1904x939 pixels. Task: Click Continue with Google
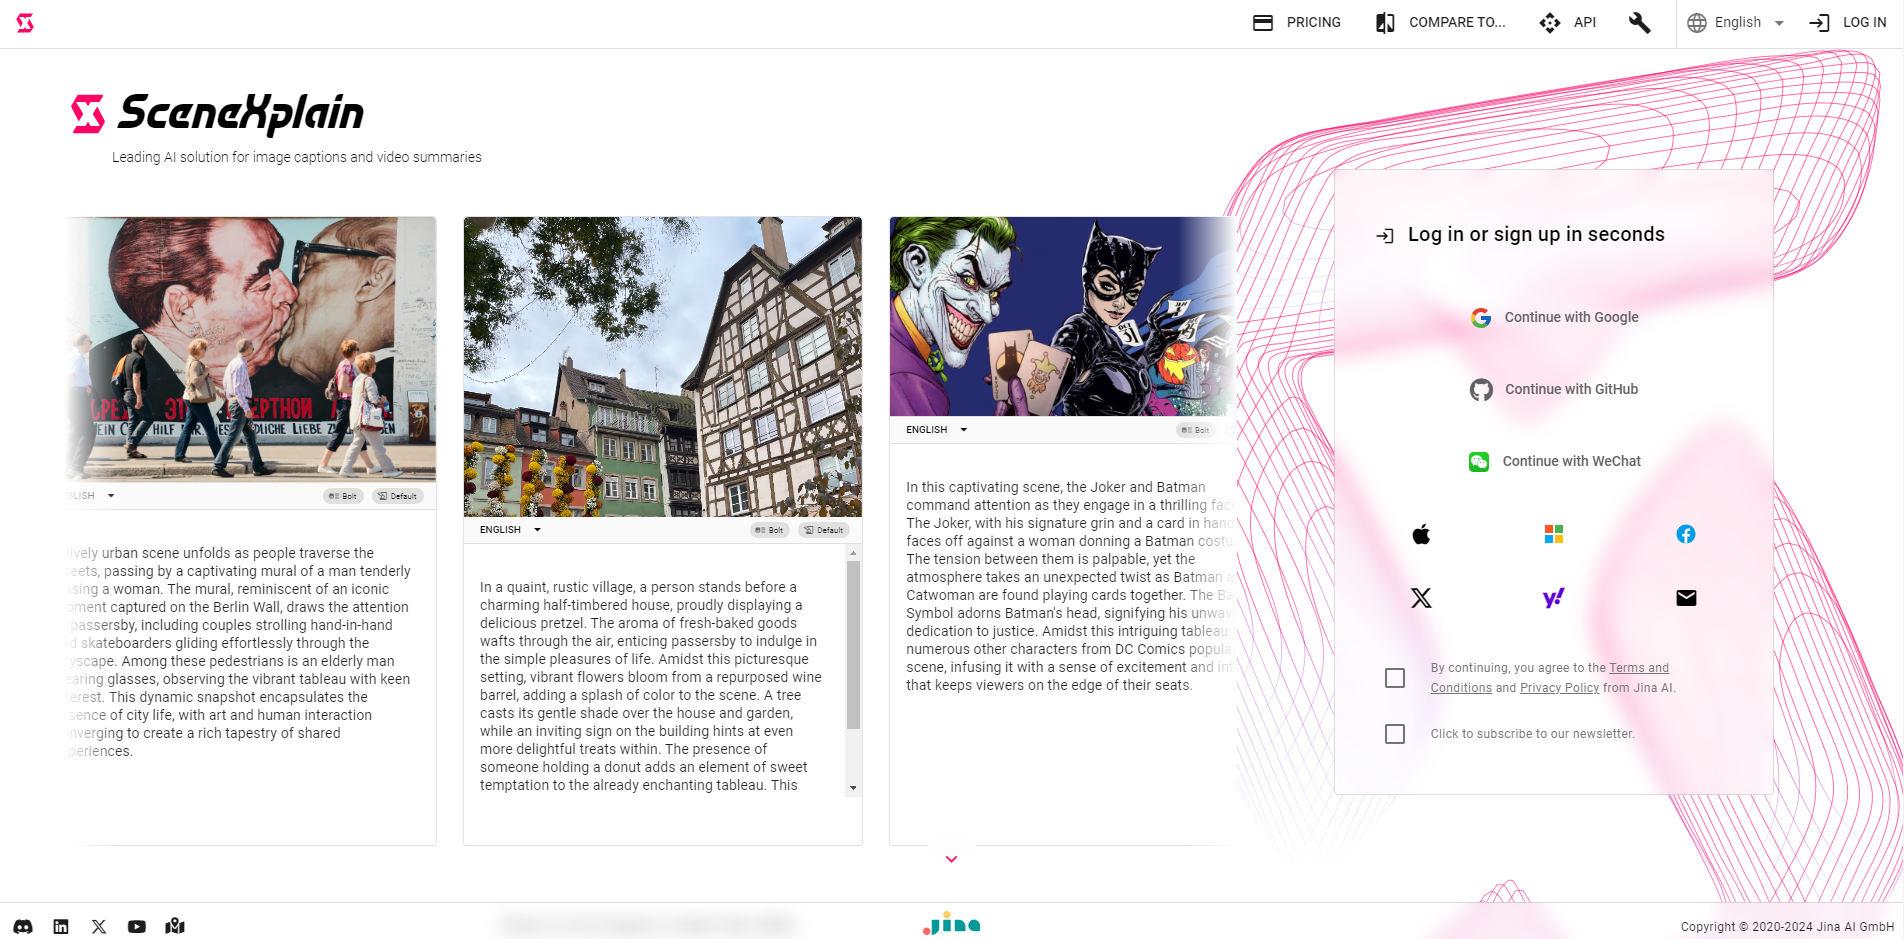click(x=1554, y=317)
